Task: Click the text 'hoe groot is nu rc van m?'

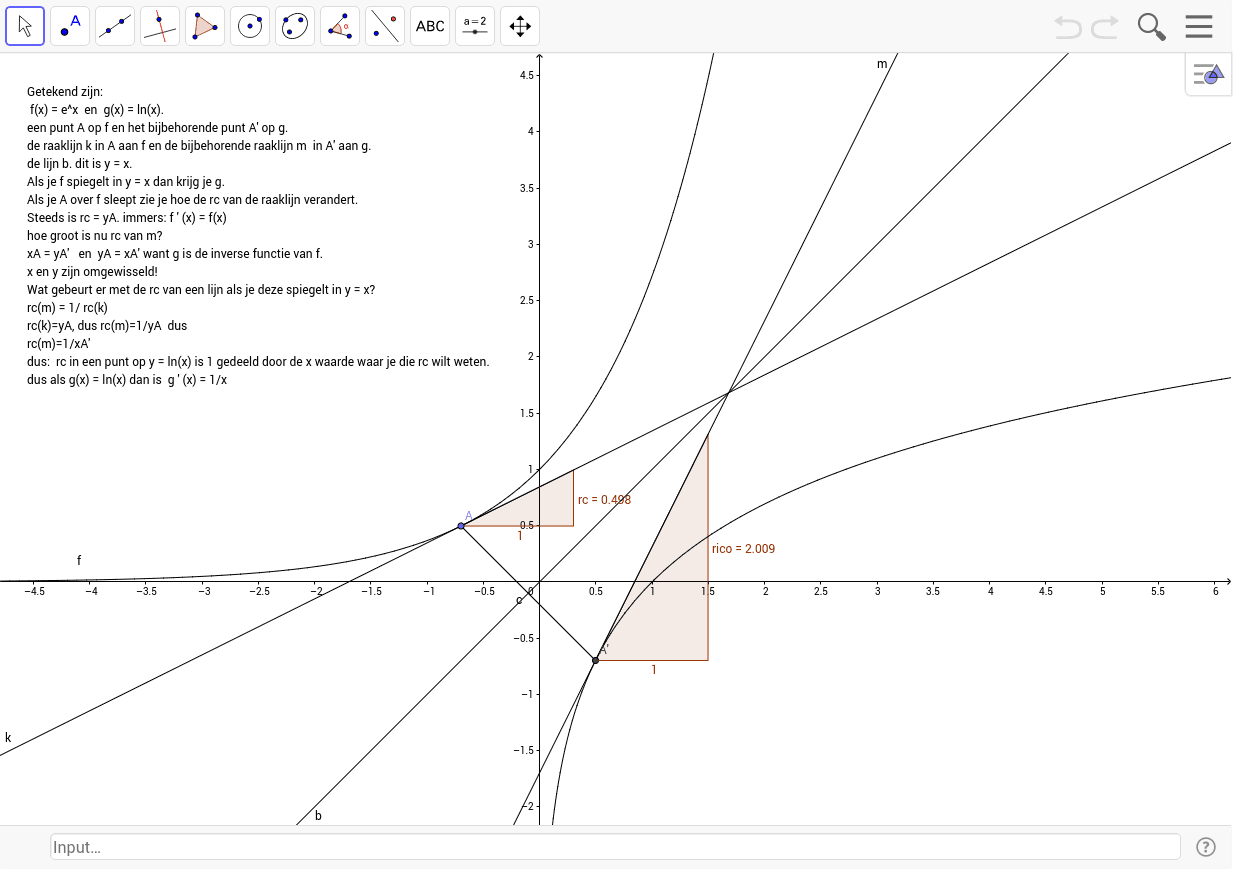Action: tap(94, 235)
